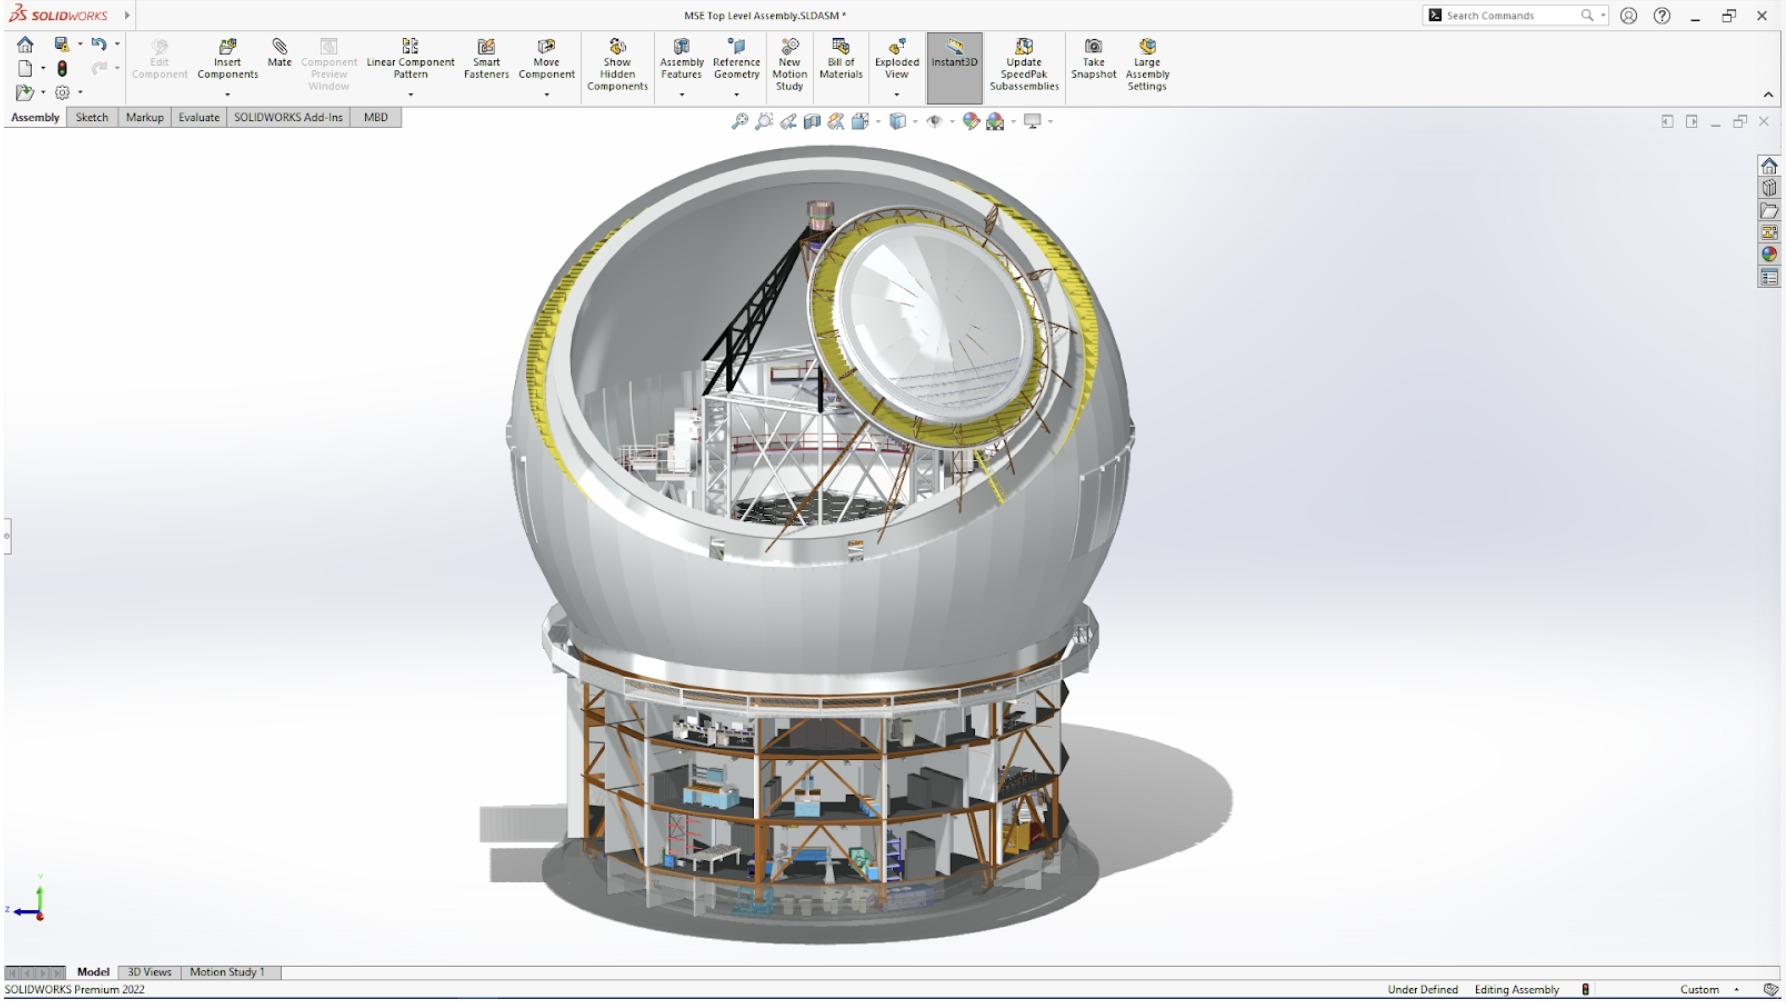Expand the Insert Components dropdown arrow
Screen dimensions: 1786x1002
227,92
